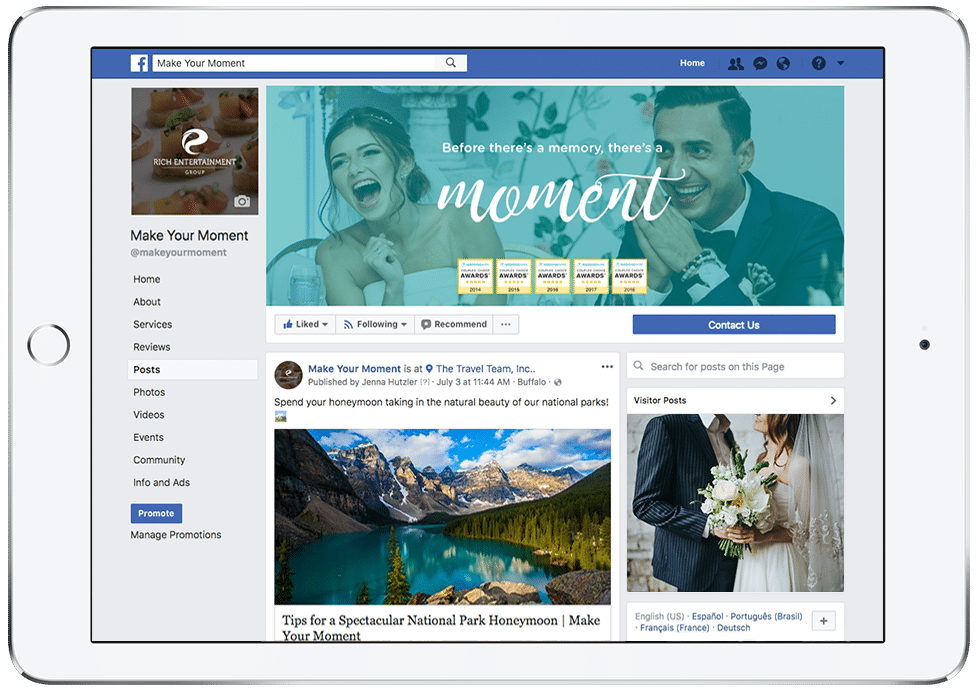Expand Visitor Posts chevron arrow
Image resolution: width=977 pixels, height=692 pixels.
pyautogui.click(x=833, y=401)
